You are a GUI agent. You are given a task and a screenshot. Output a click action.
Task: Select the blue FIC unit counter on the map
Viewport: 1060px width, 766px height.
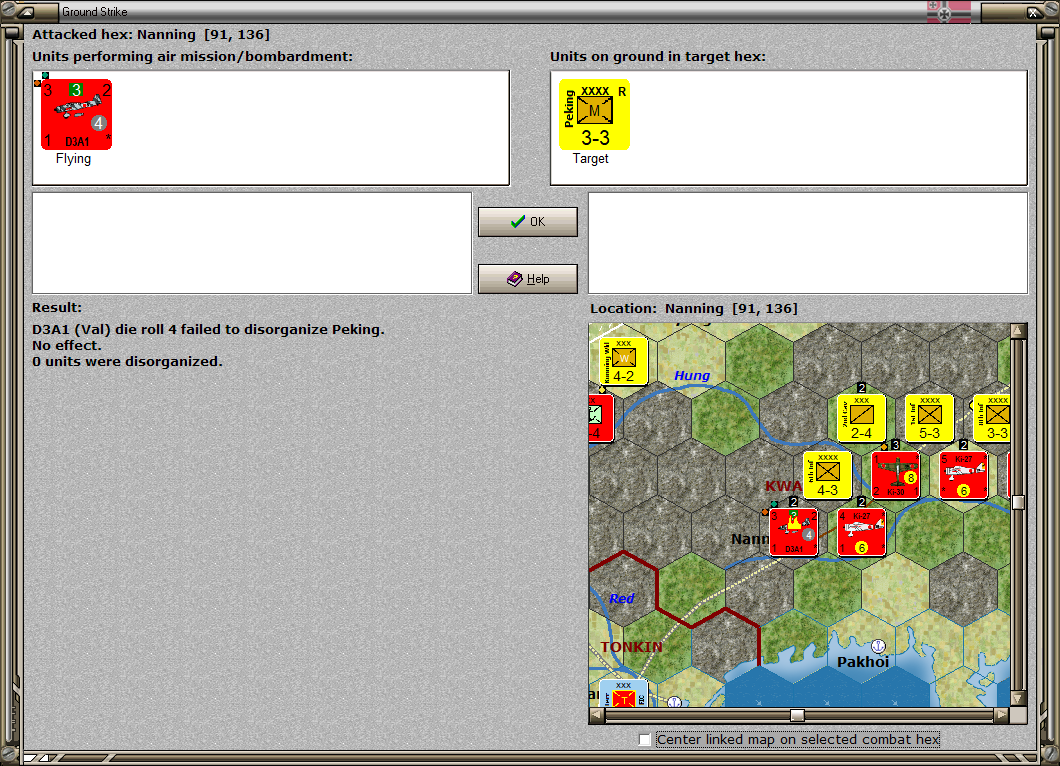click(x=623, y=694)
